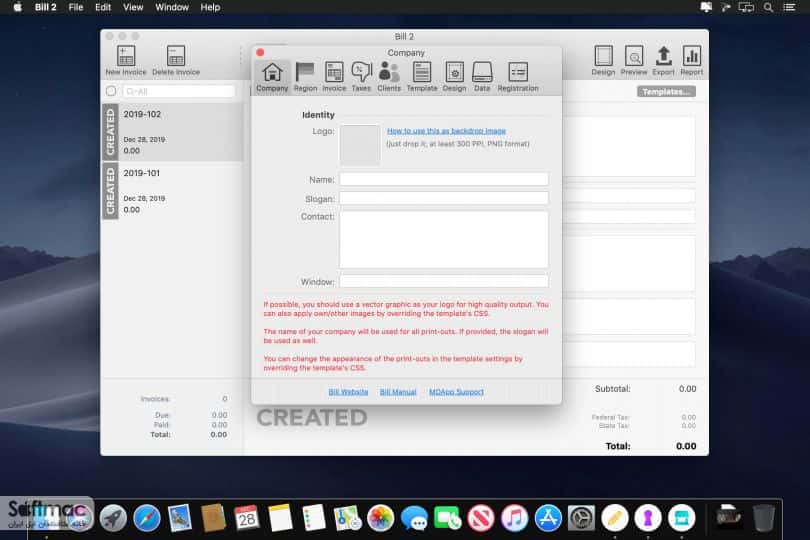
Task: Open App Store from the Dock
Action: pyautogui.click(x=548, y=518)
